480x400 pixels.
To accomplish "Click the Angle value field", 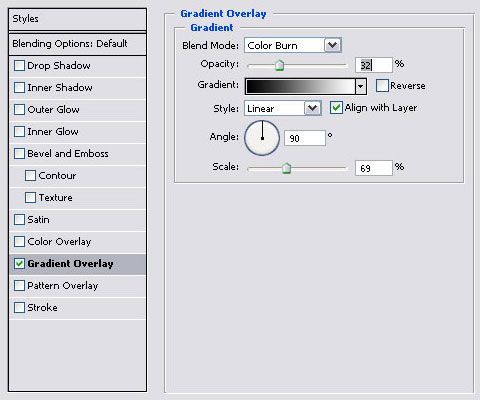I will point(305,138).
